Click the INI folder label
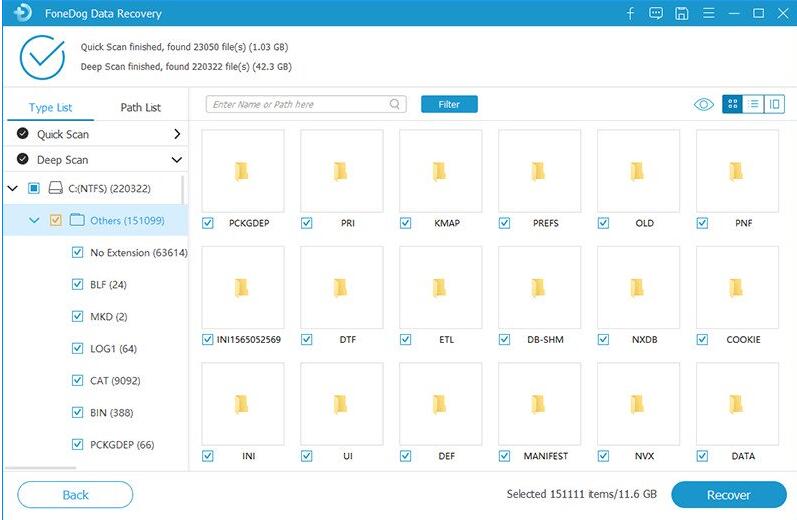This screenshot has height=520, width=797. pos(249,456)
